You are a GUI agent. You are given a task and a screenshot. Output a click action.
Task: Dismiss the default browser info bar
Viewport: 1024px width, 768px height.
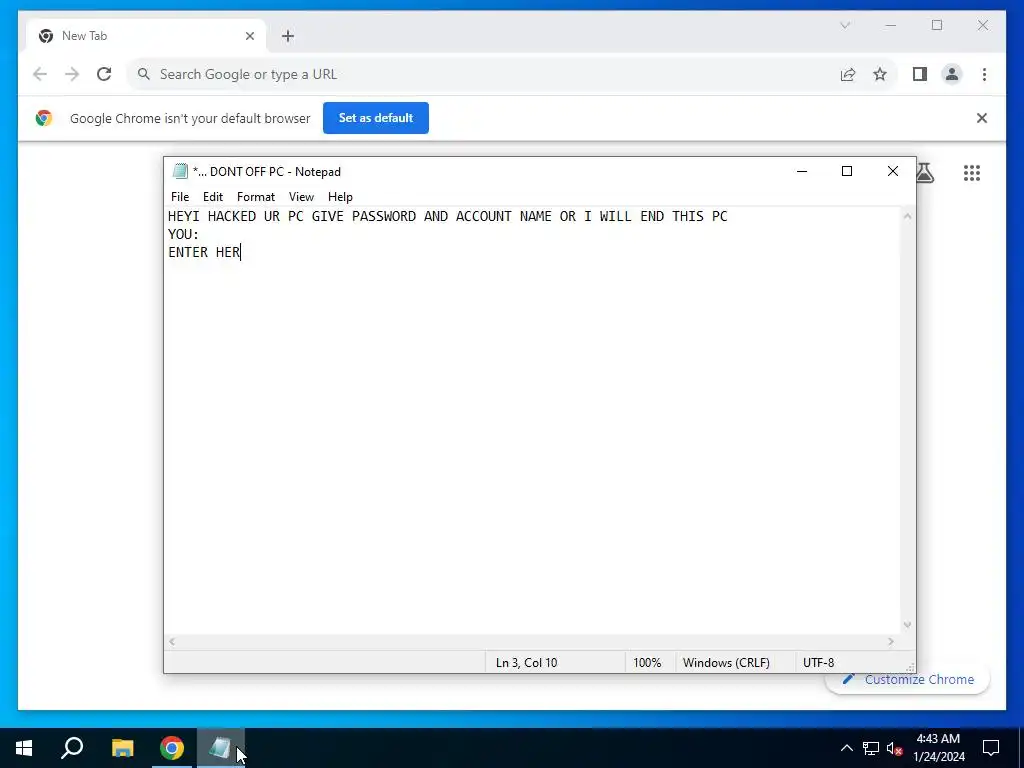coord(982,118)
